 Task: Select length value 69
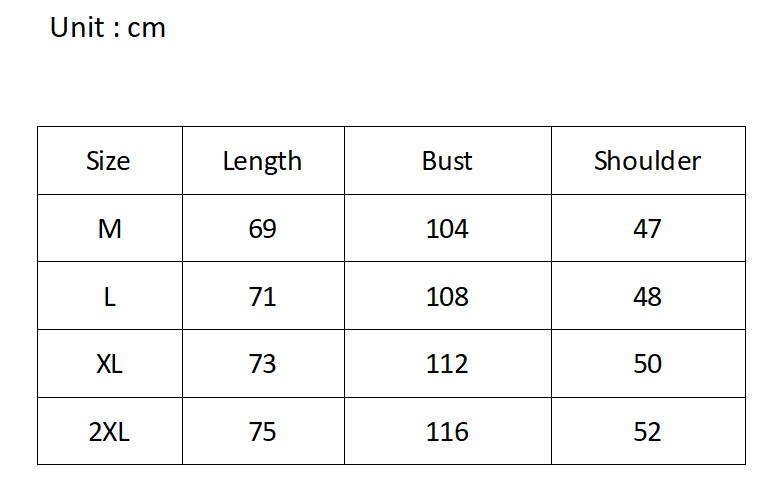tap(262, 229)
